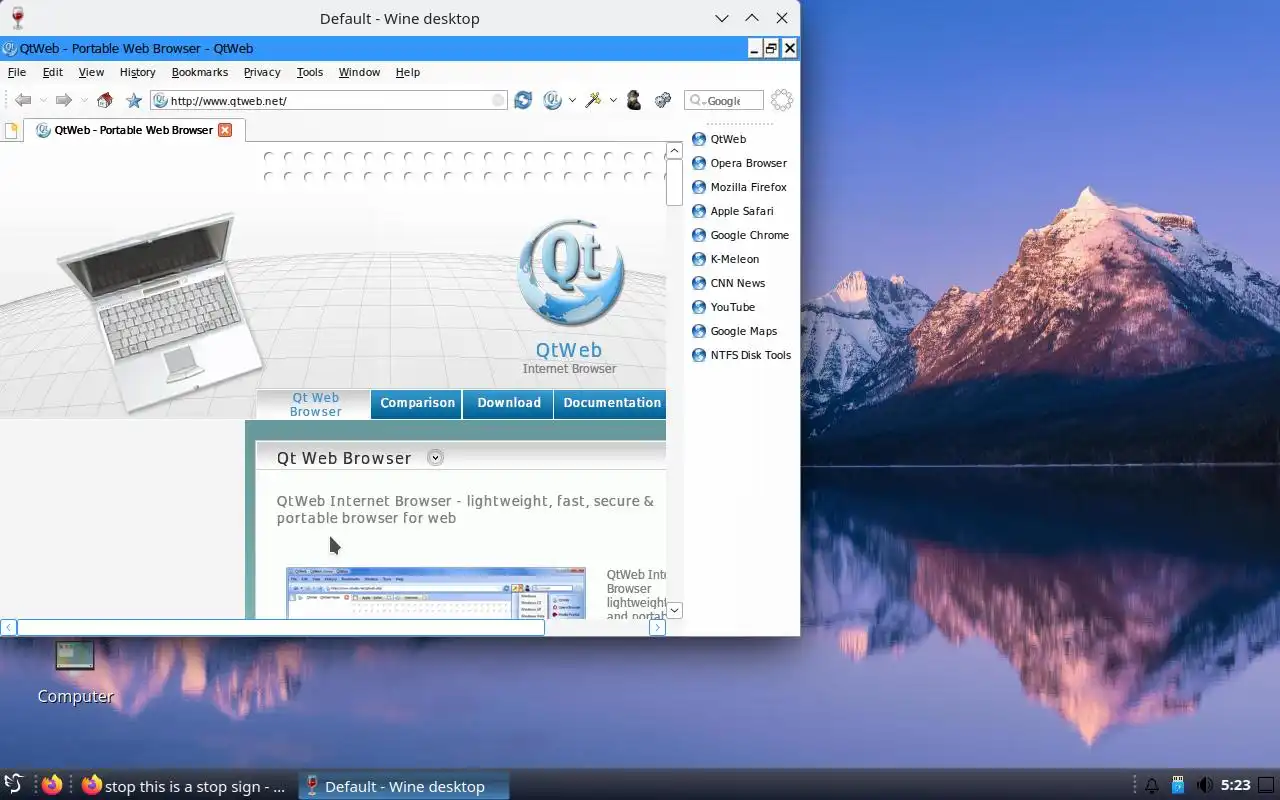Viewport: 1280px width, 800px height.
Task: Open the start menu icon in taskbar
Action: coord(13,785)
